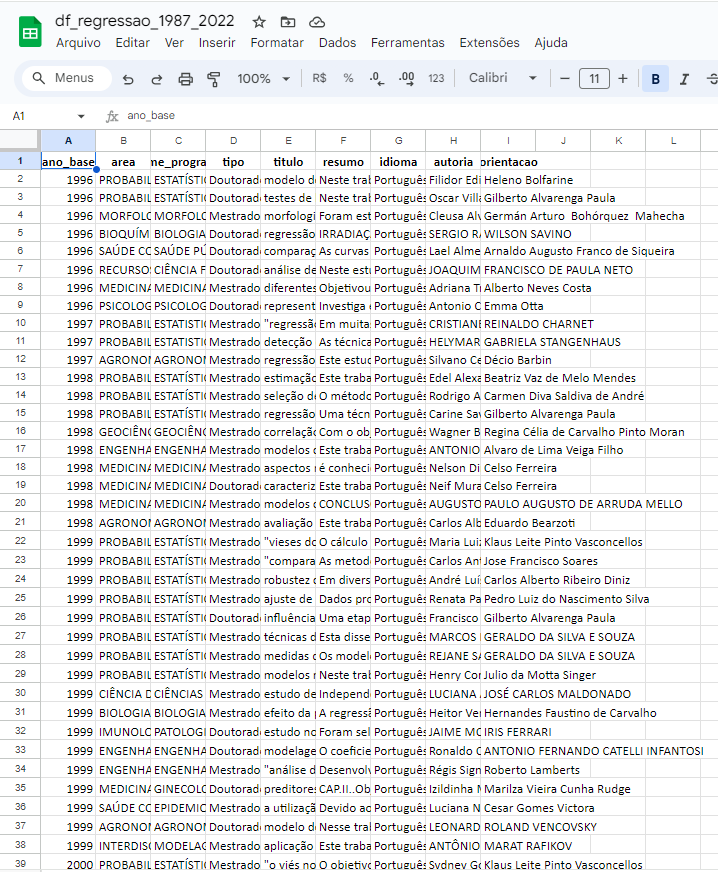Open the 123 number formats menu
This screenshot has height=872, width=718.
click(x=436, y=78)
